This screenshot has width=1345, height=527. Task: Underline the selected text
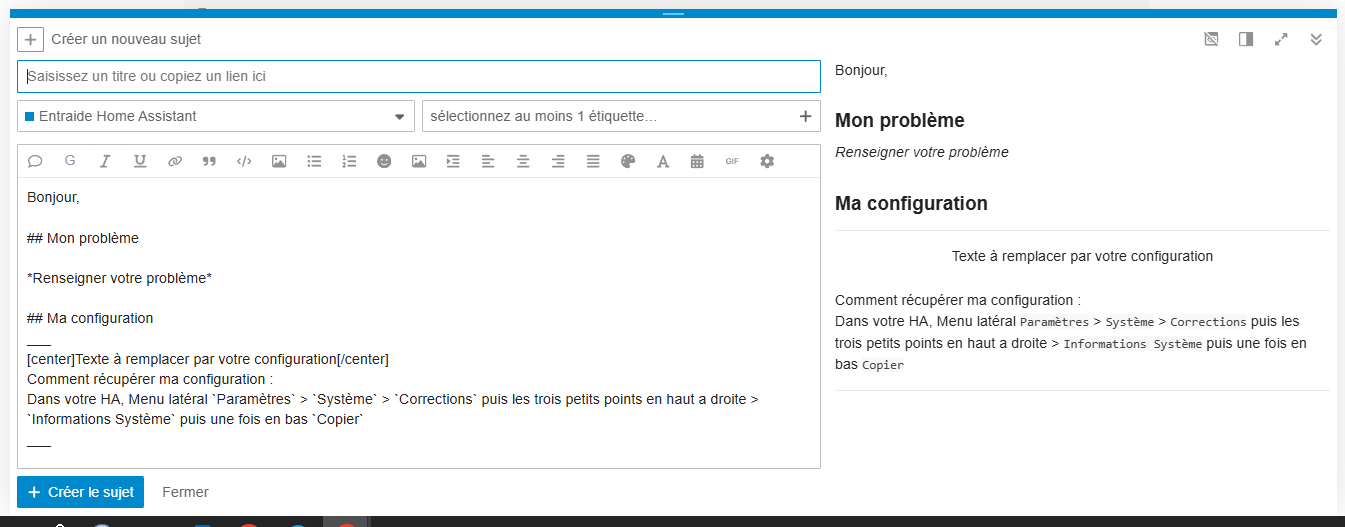140,161
